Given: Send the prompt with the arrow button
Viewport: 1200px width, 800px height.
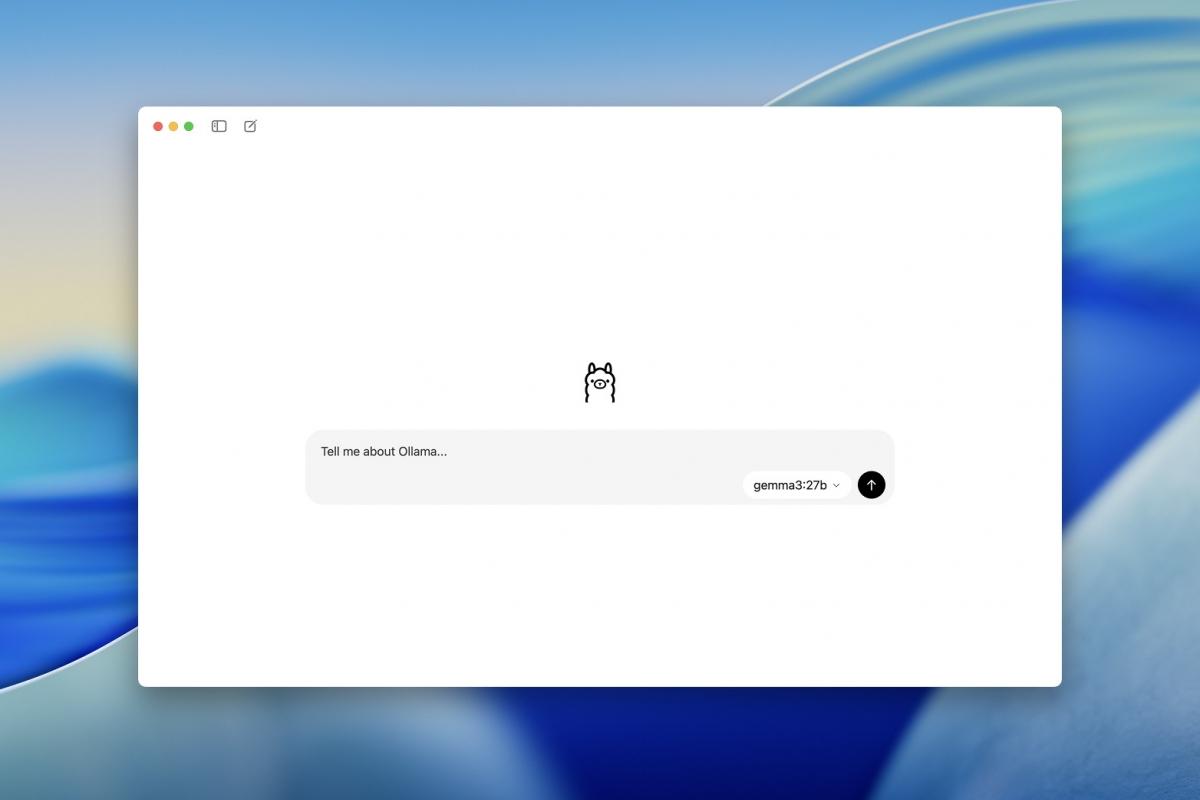Looking at the screenshot, I should pyautogui.click(x=870, y=484).
